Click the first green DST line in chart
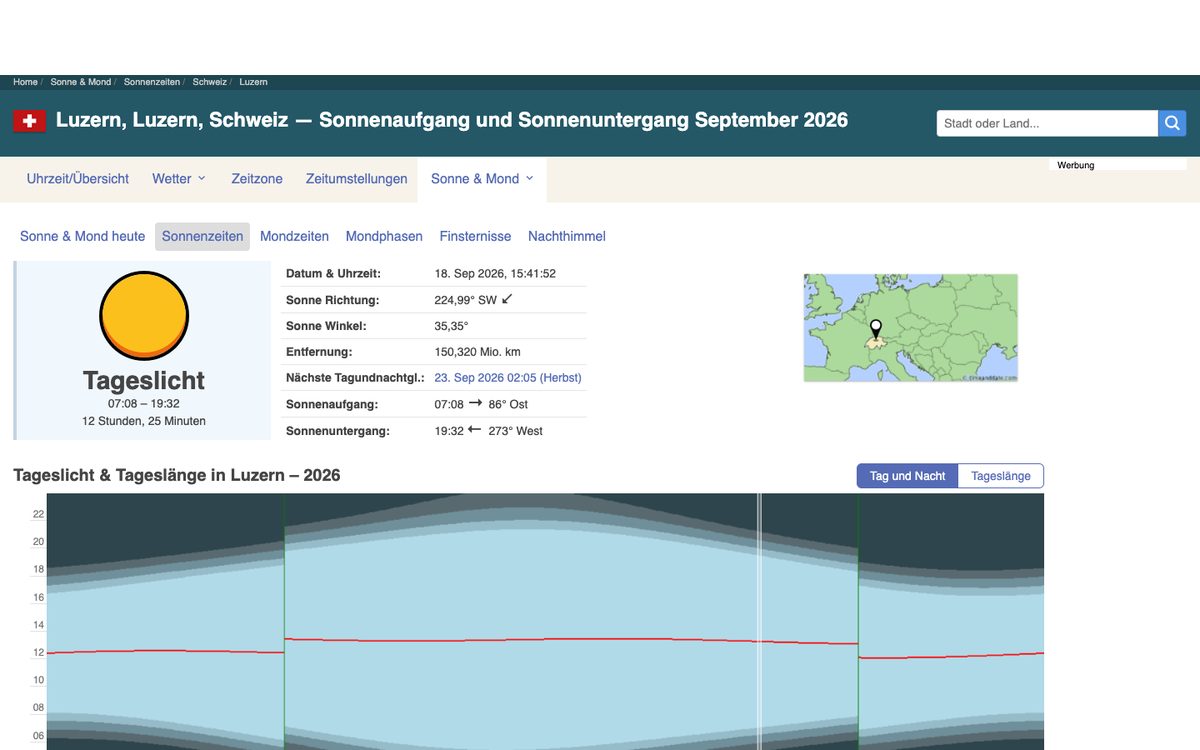Viewport: 1200px width, 750px height. click(x=285, y=620)
